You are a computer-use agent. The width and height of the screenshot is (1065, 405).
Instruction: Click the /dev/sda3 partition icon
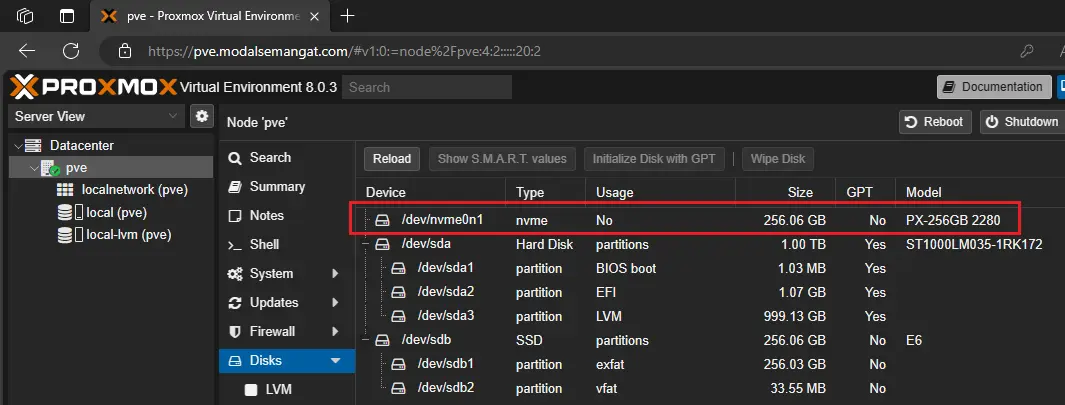pyautogui.click(x=400, y=317)
